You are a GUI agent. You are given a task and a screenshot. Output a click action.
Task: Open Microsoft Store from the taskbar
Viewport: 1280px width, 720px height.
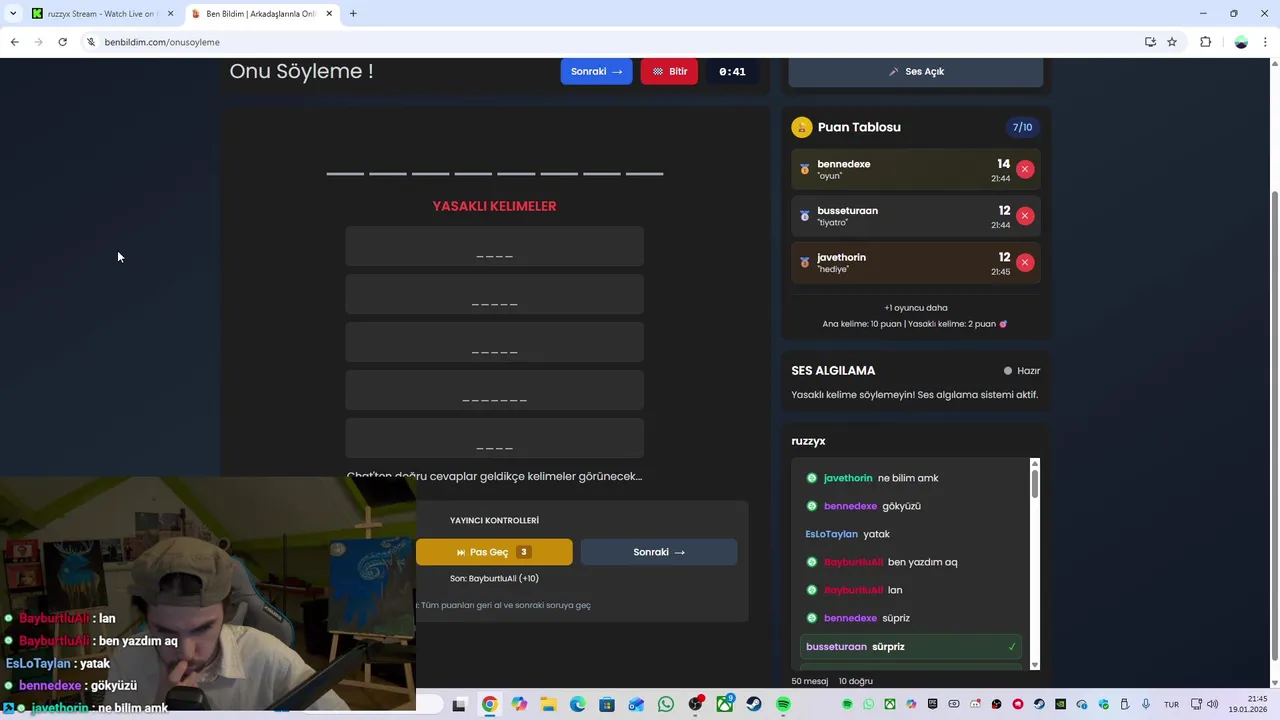tap(607, 705)
